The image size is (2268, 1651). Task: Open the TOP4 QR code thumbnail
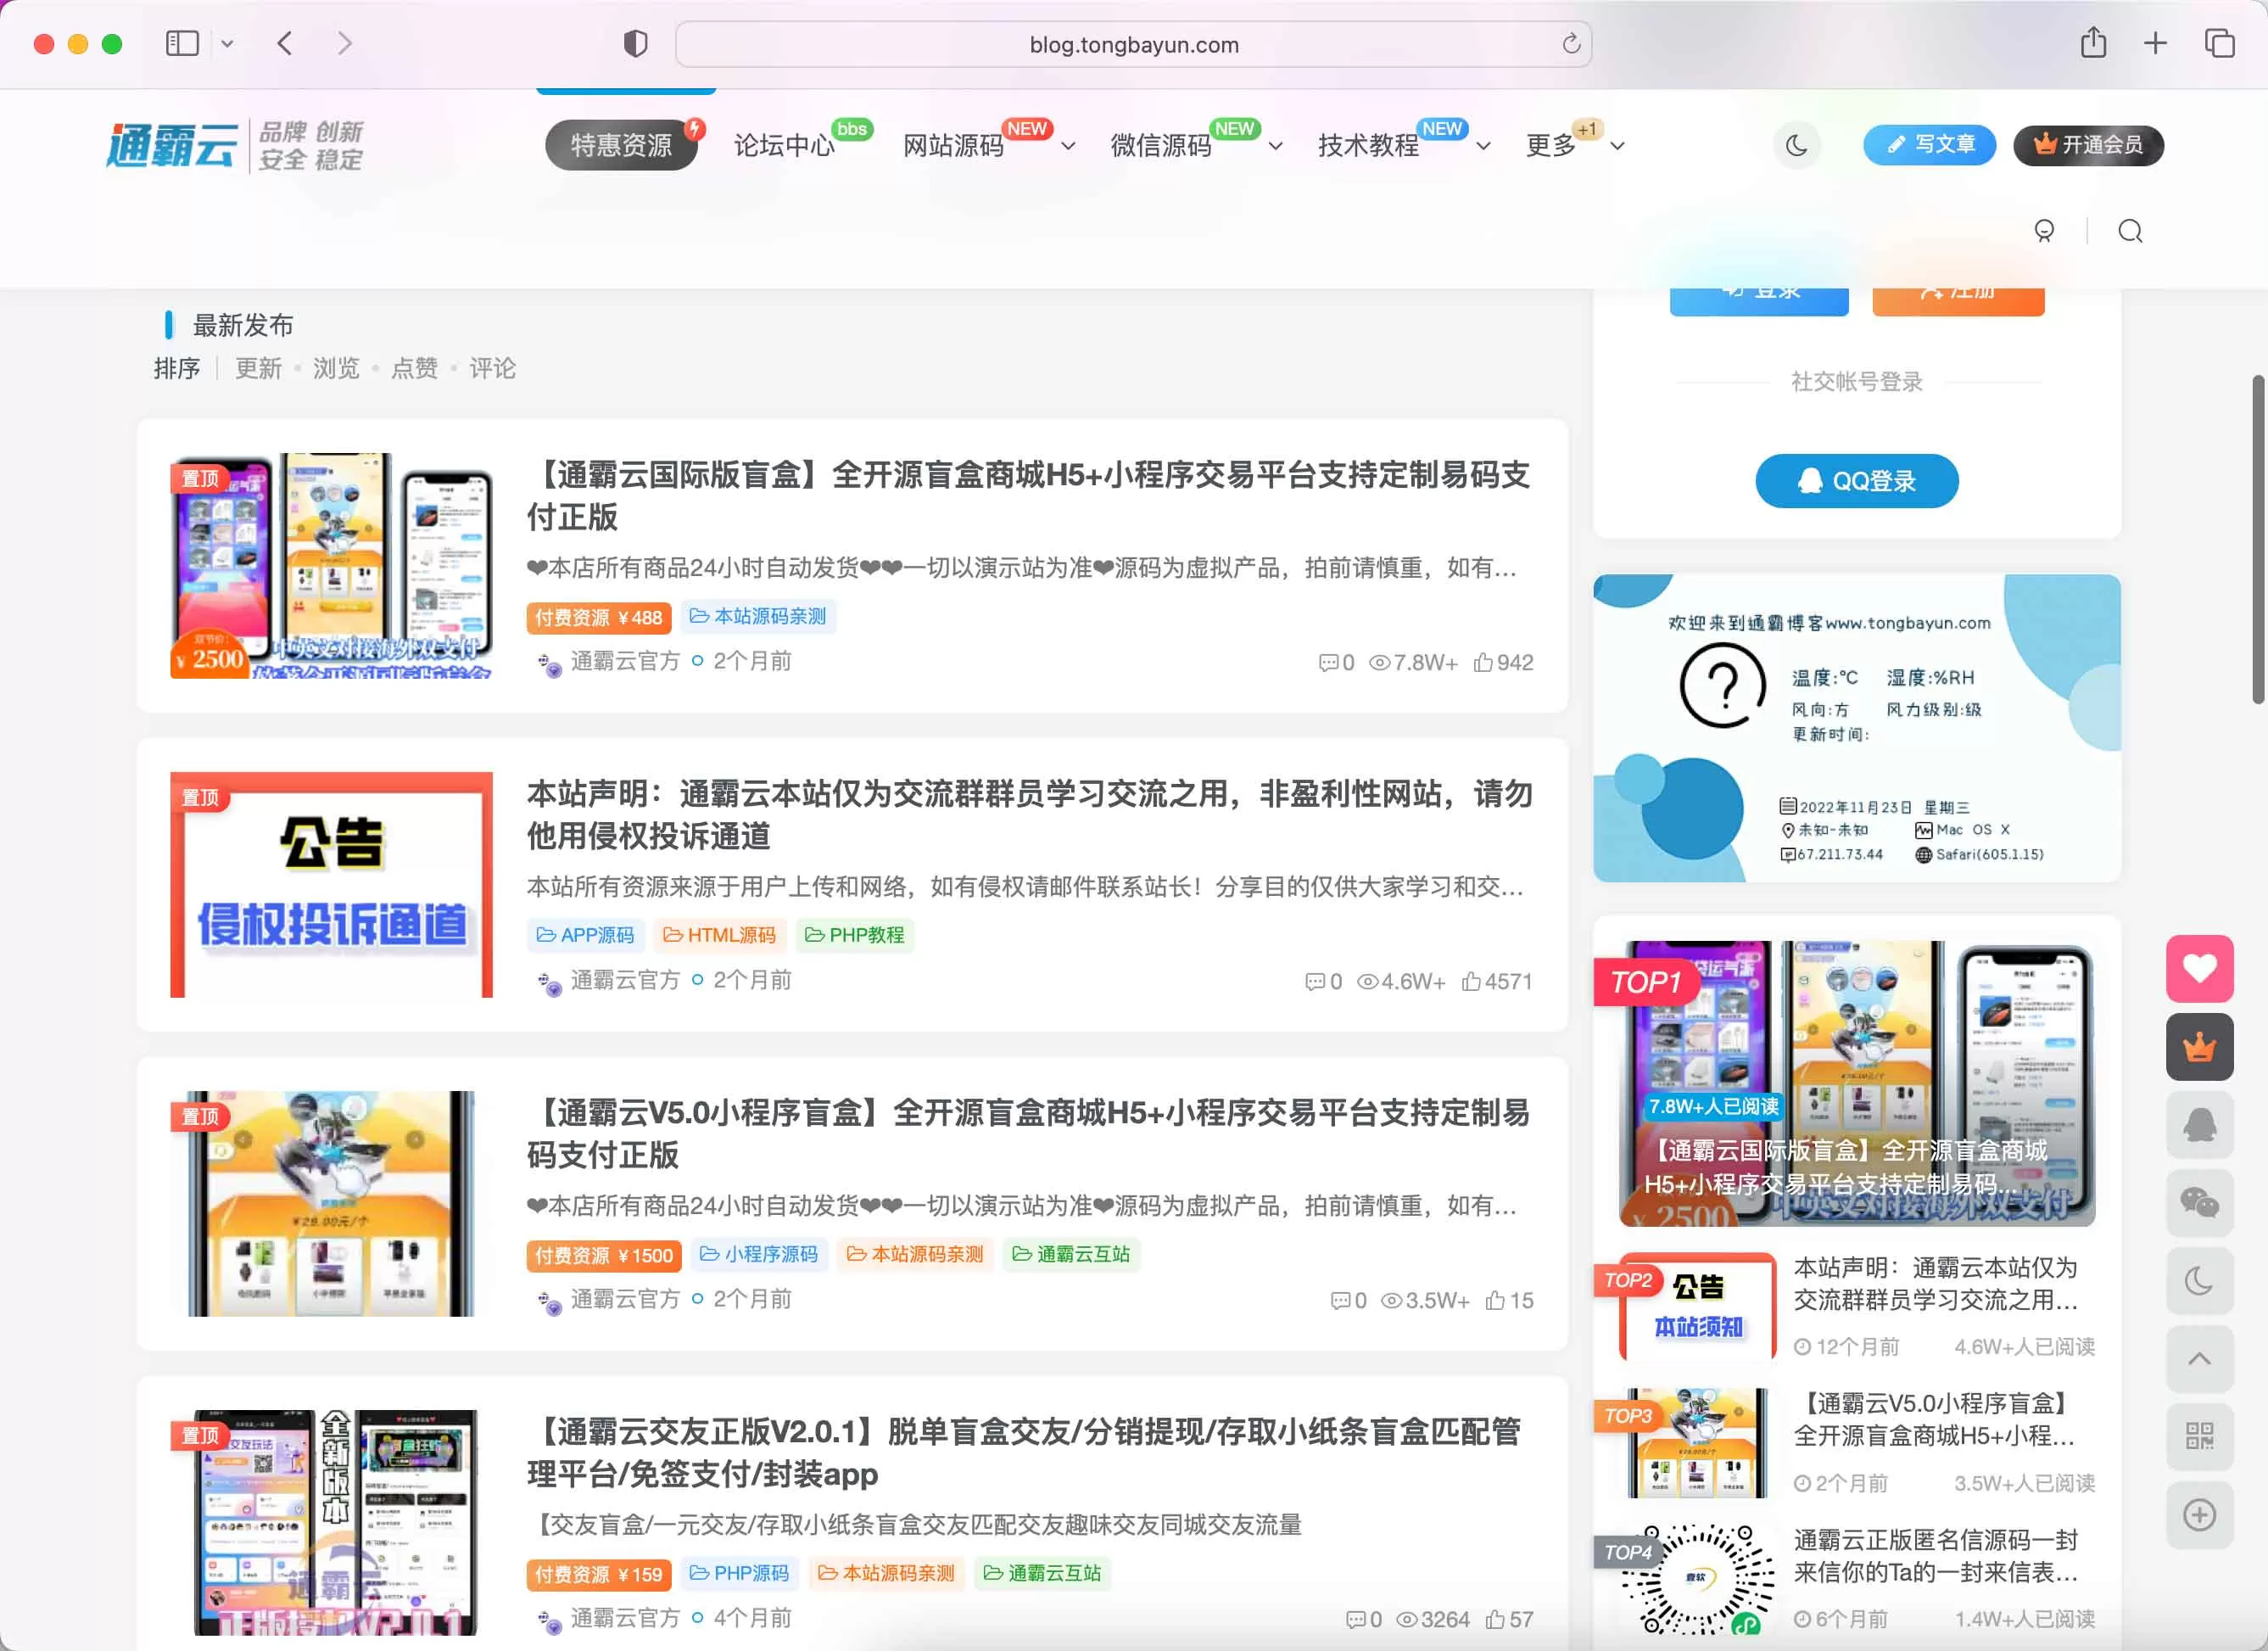1697,1579
